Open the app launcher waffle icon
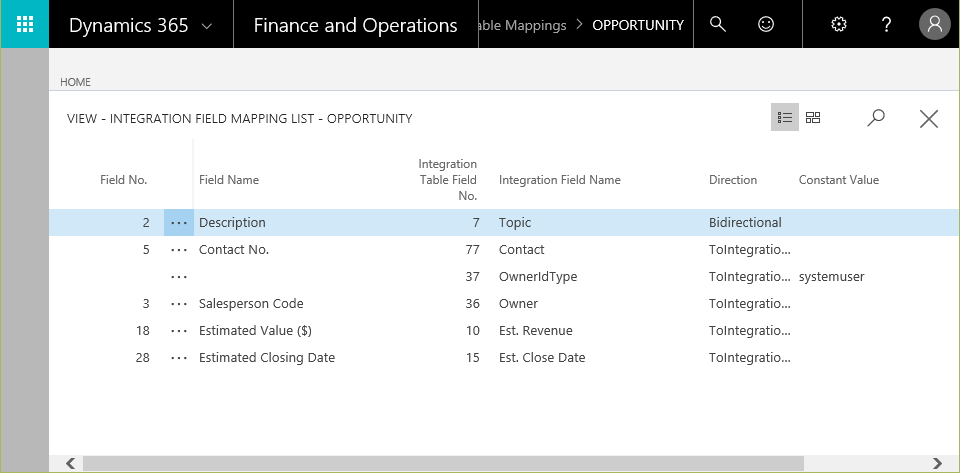The width and height of the screenshot is (960, 473). coord(24,24)
